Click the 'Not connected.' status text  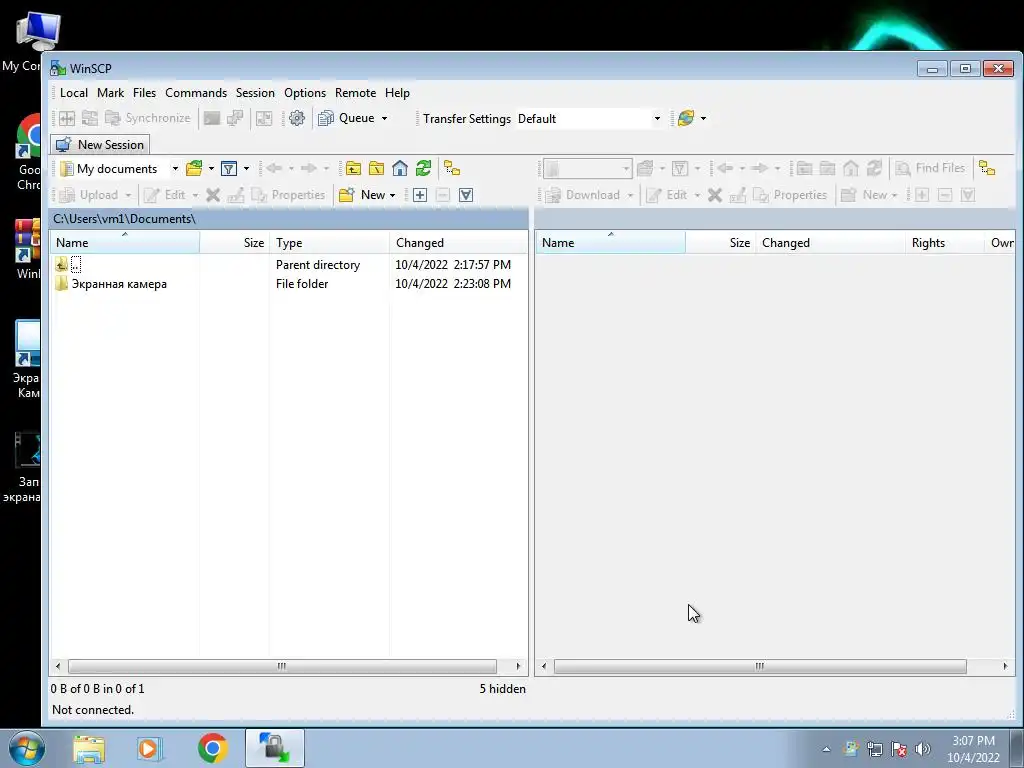coord(93,709)
